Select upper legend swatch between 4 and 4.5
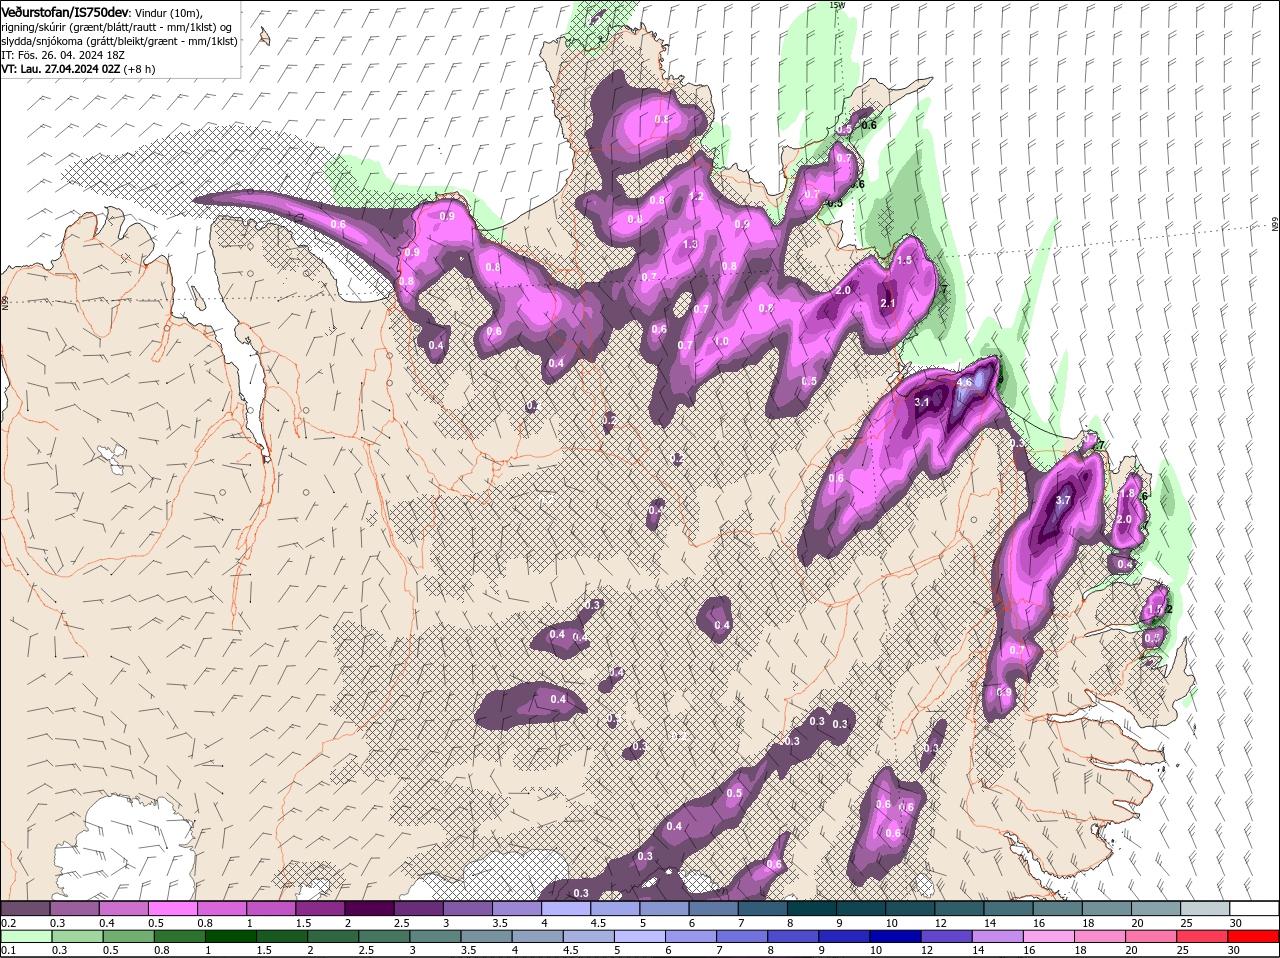The height and width of the screenshot is (958, 1280). (566, 908)
